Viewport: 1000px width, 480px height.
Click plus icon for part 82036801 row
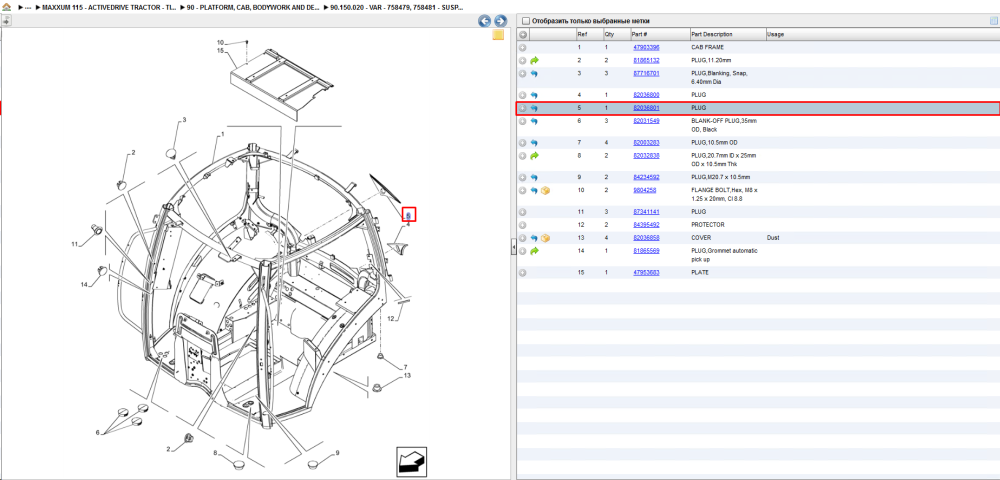522,108
